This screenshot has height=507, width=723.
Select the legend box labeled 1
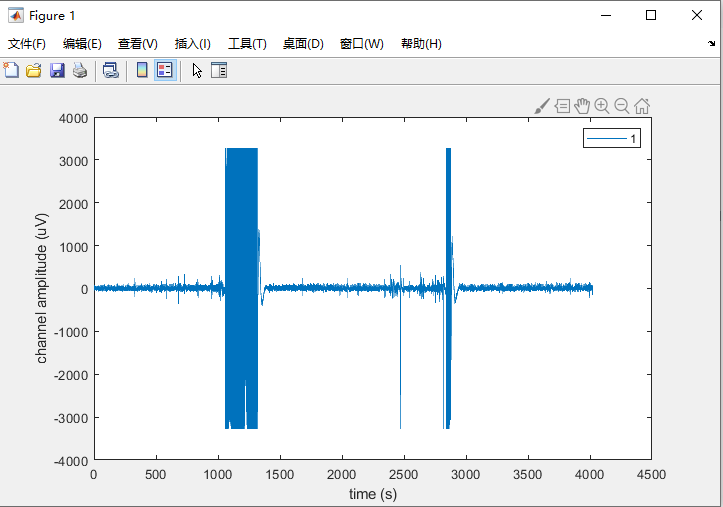[x=612, y=138]
